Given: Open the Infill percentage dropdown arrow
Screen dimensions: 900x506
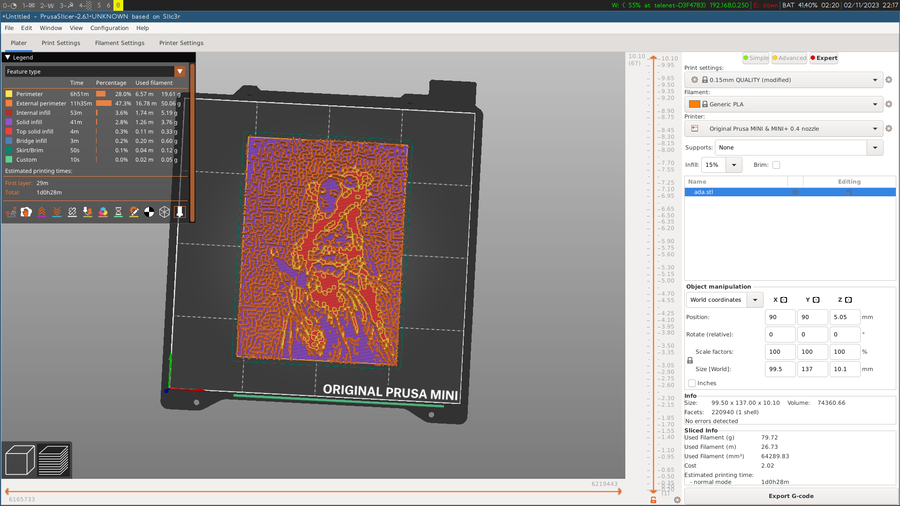Looking at the screenshot, I should coord(734,165).
